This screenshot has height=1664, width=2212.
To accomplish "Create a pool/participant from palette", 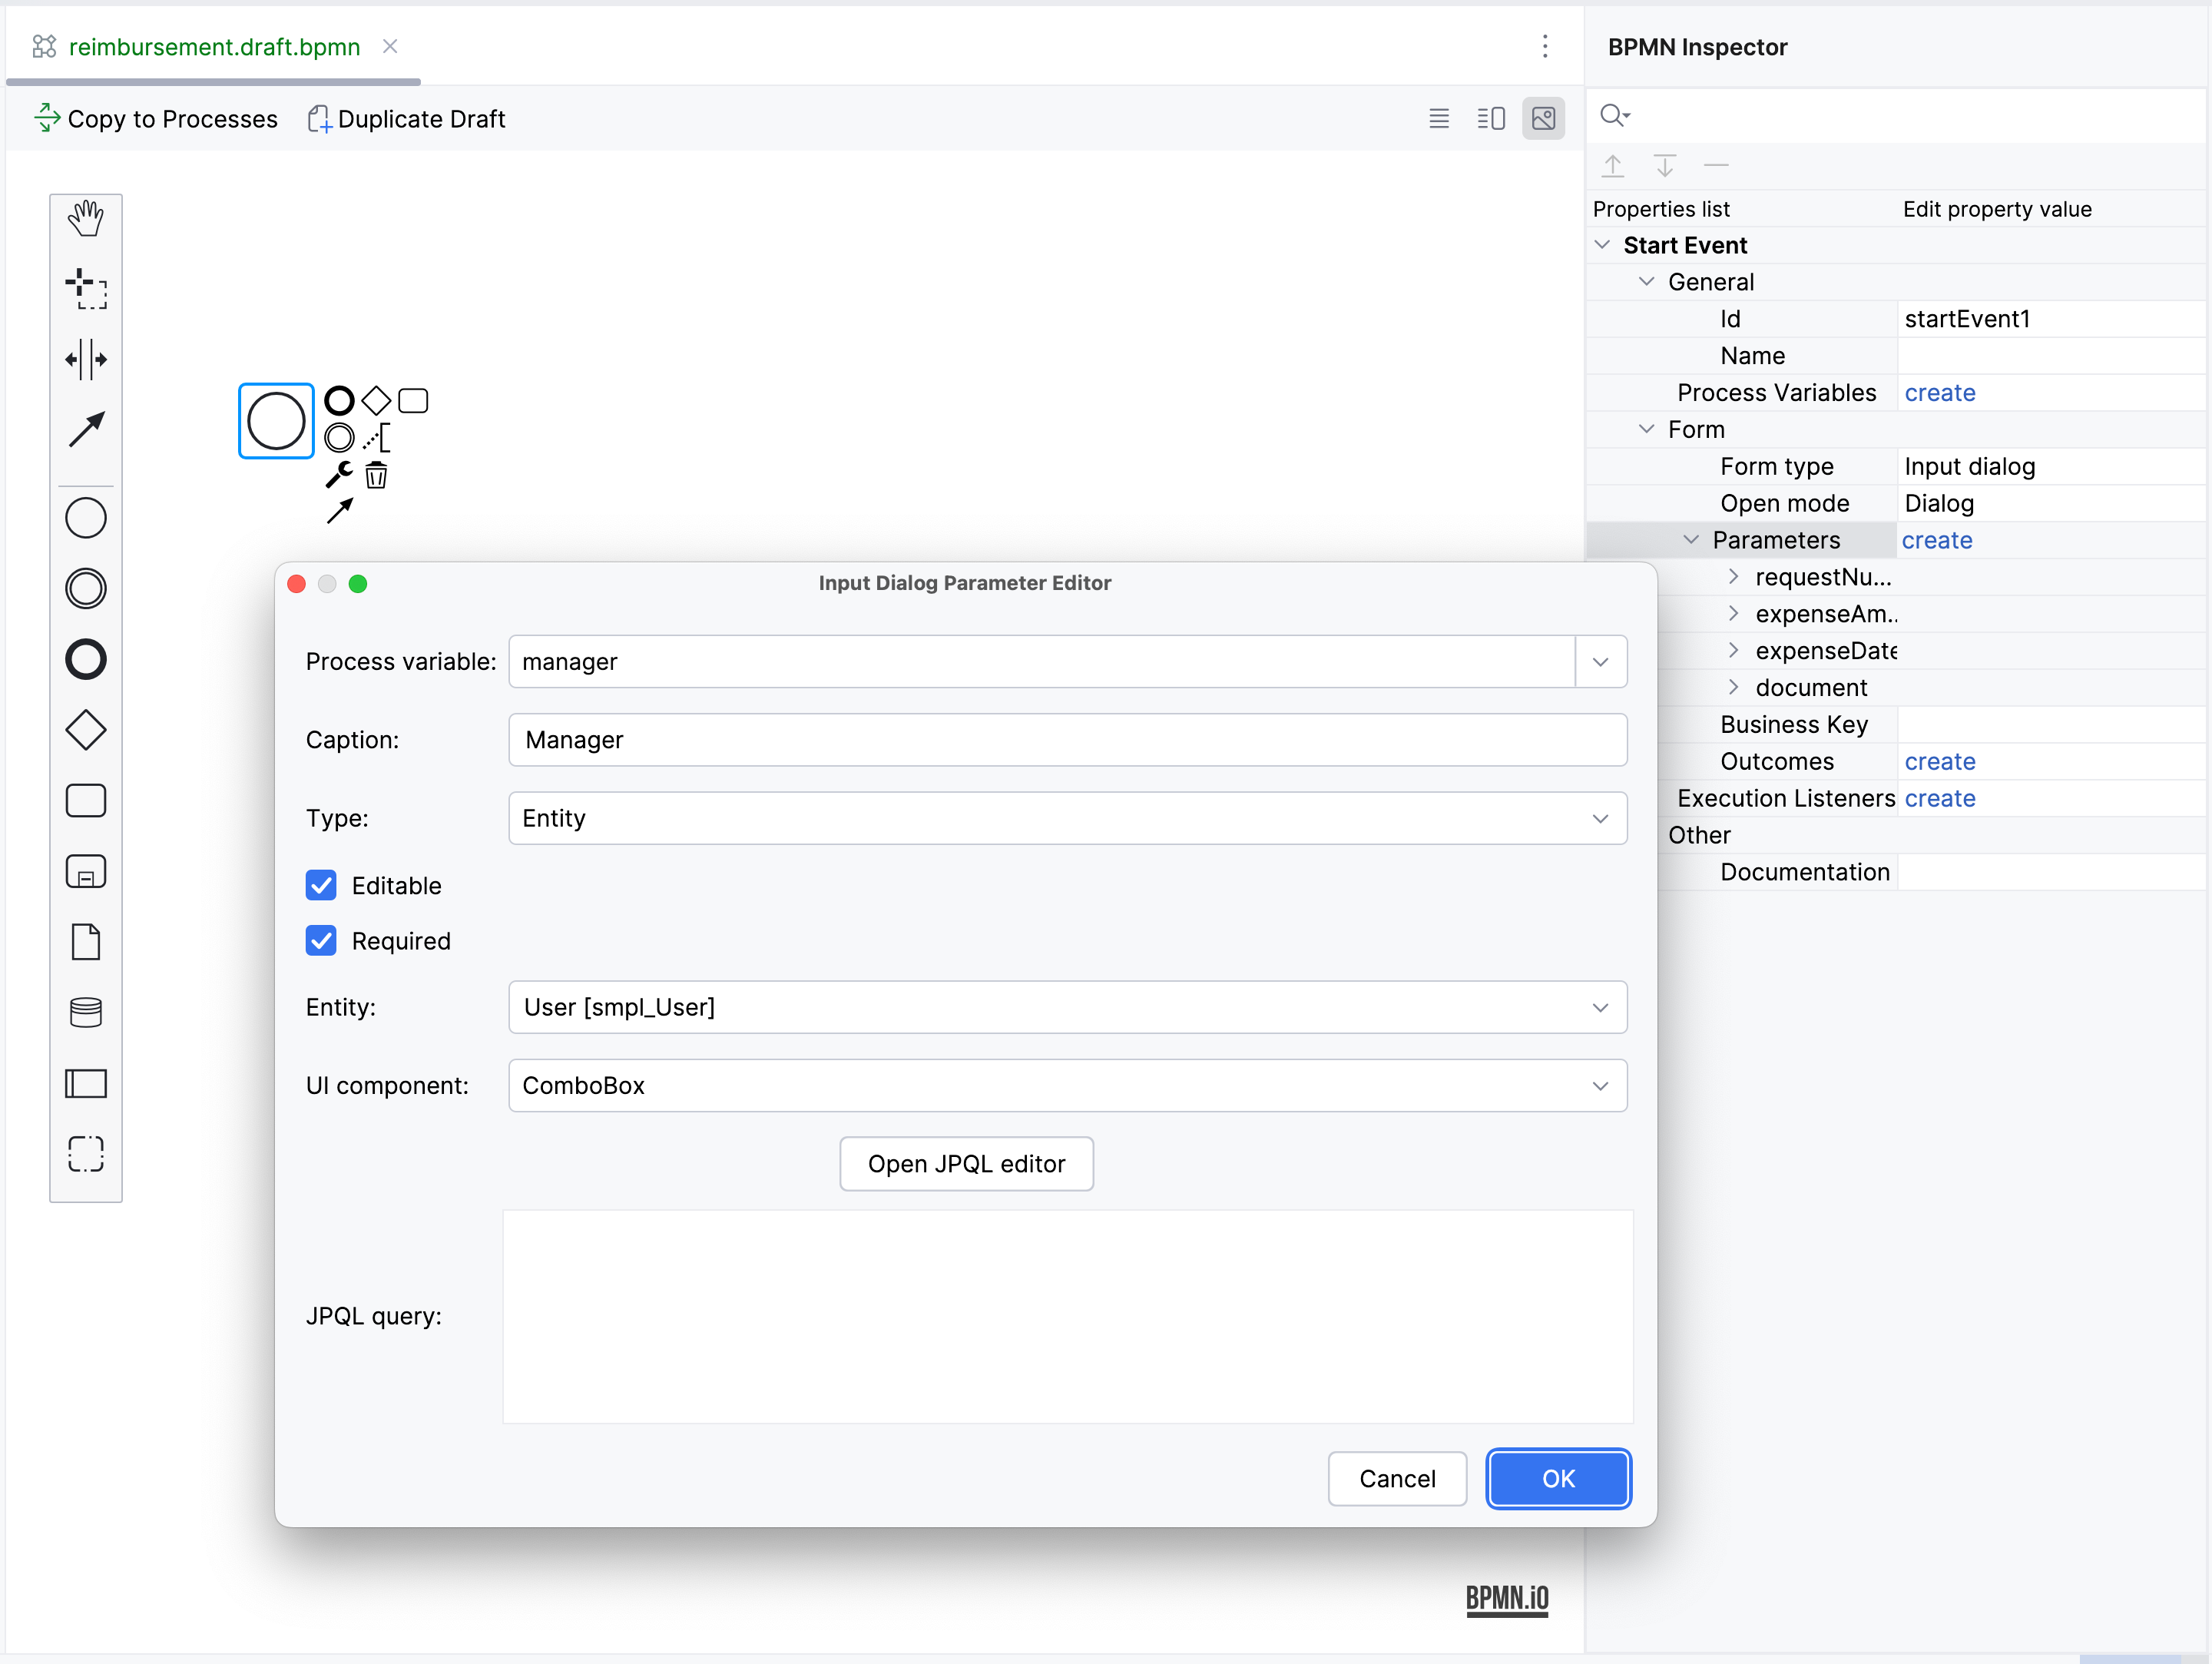I will [86, 1083].
